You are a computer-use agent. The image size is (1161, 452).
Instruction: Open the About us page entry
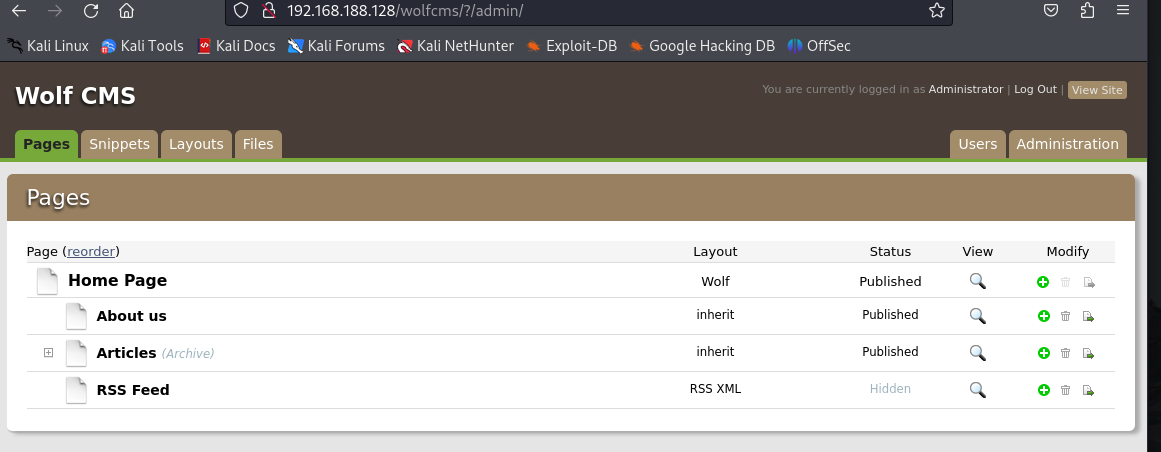pyautogui.click(x=131, y=316)
